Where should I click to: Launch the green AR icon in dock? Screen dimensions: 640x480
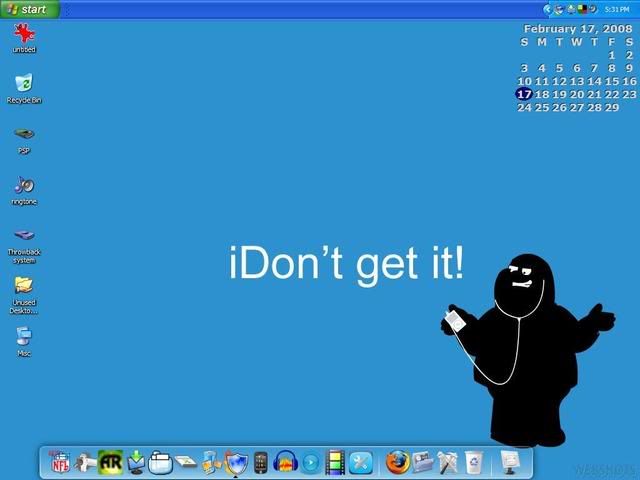[x=110, y=462]
